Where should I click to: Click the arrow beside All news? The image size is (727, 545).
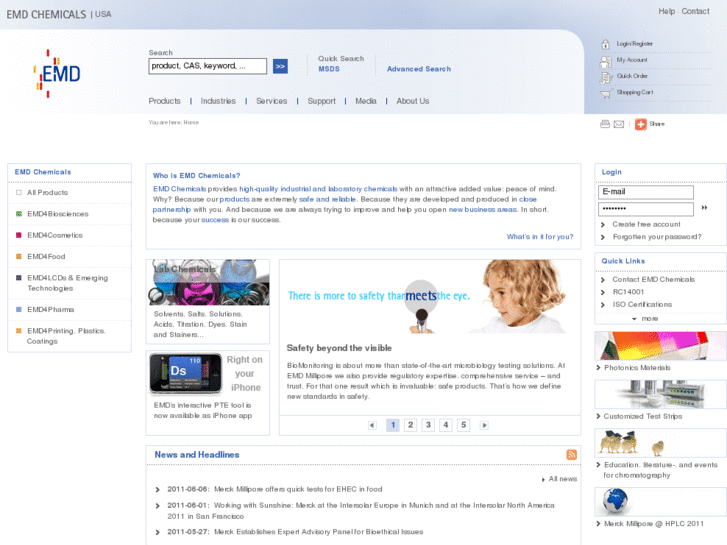543,480
